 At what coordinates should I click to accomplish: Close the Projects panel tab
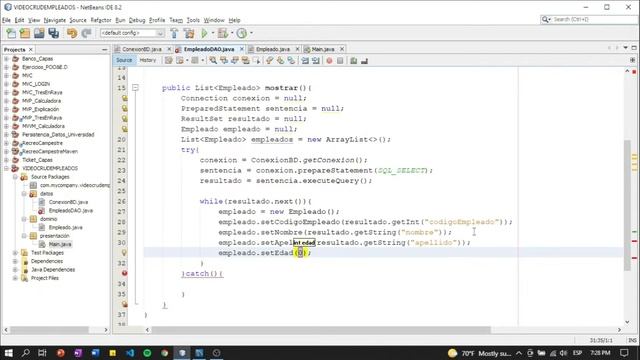click(x=31, y=49)
